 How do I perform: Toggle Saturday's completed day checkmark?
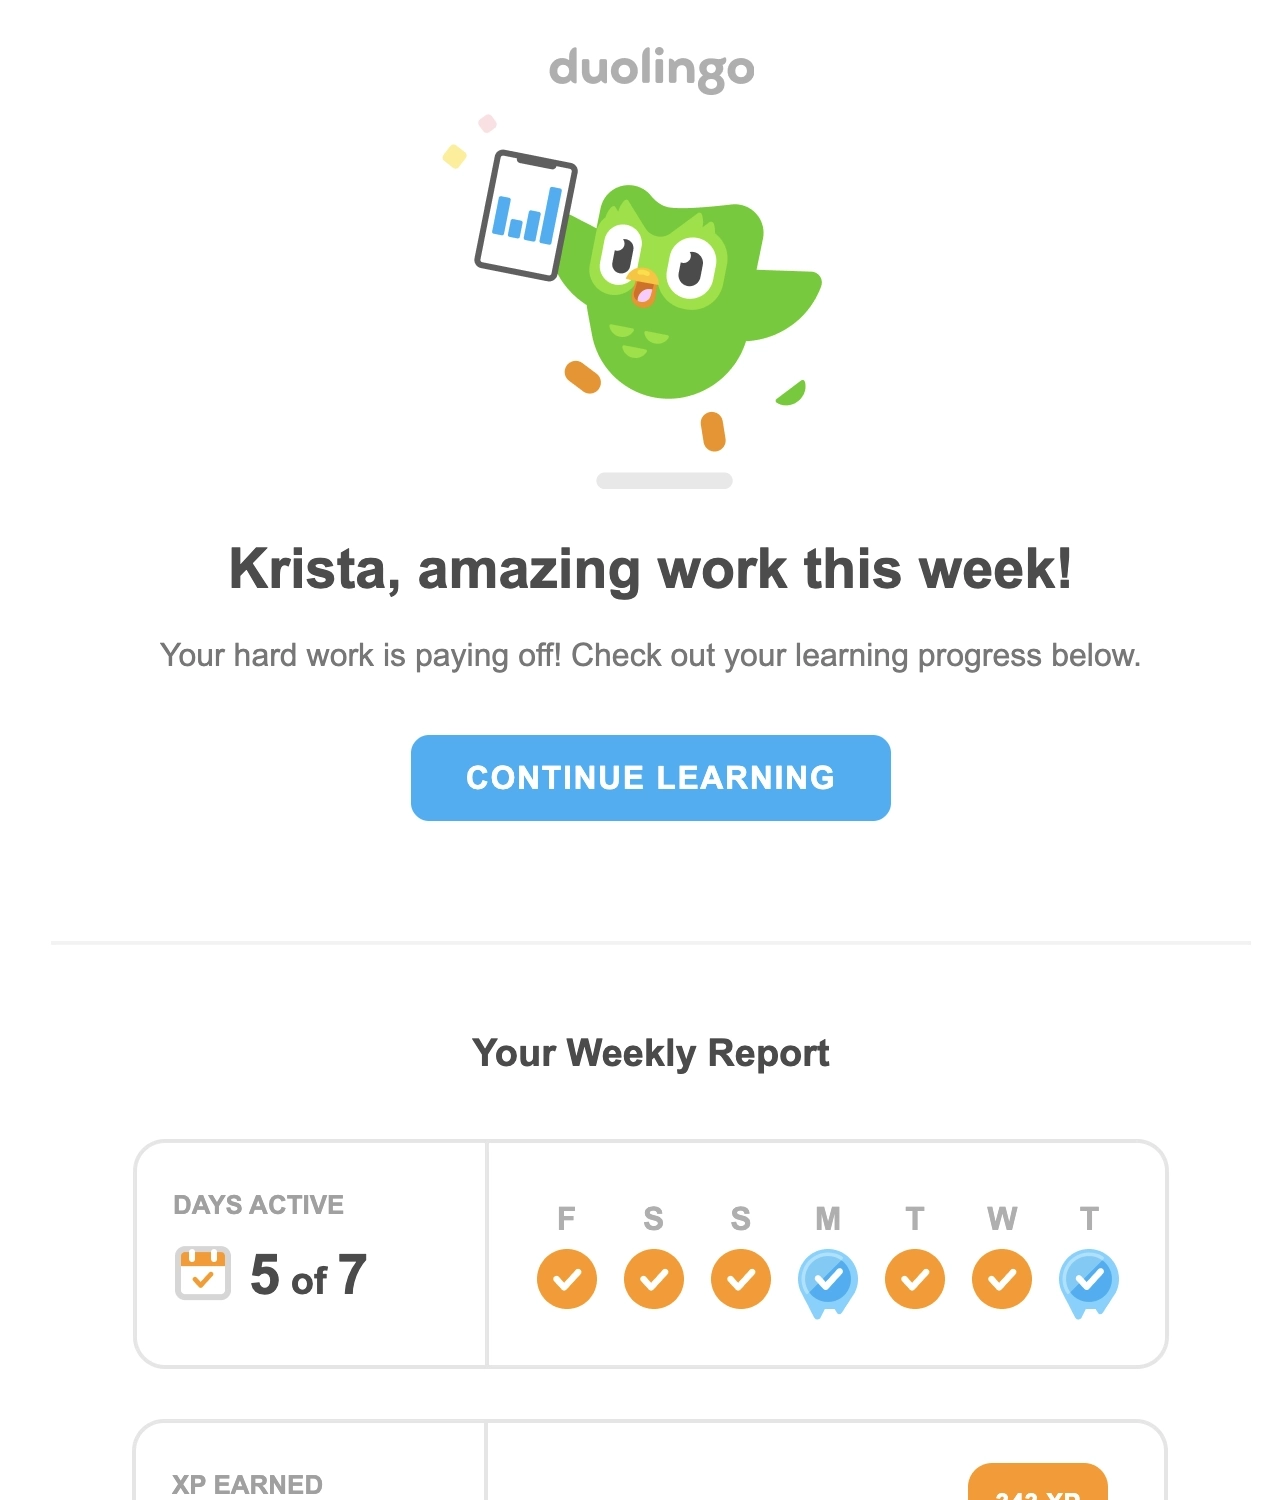click(653, 1278)
